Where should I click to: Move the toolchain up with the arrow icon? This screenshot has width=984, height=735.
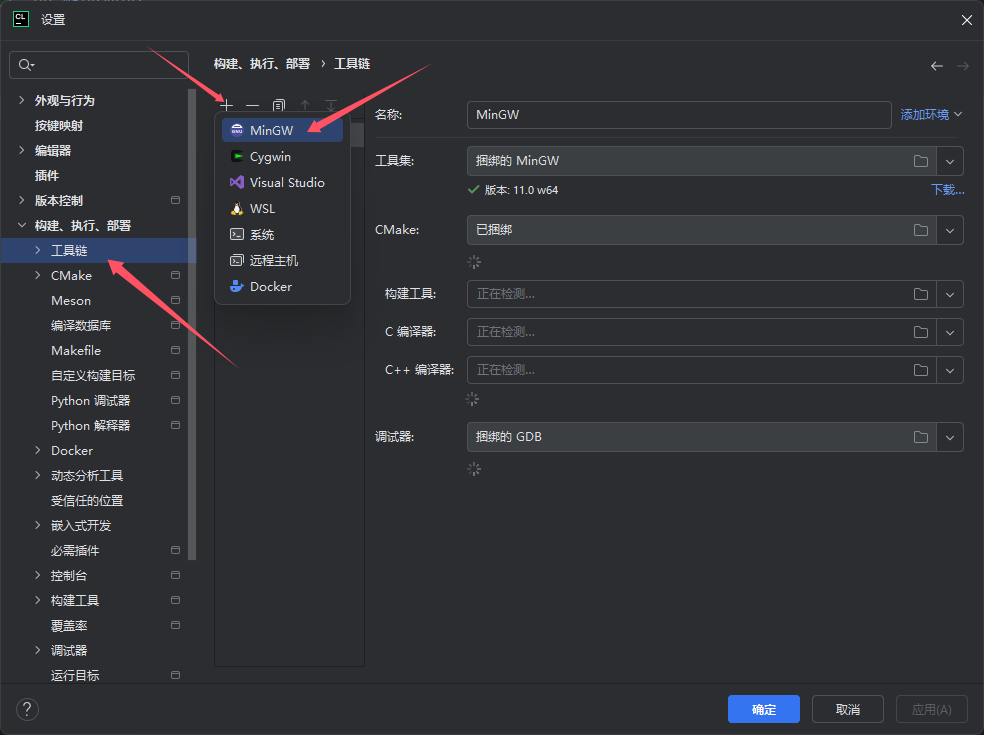pyautogui.click(x=305, y=105)
